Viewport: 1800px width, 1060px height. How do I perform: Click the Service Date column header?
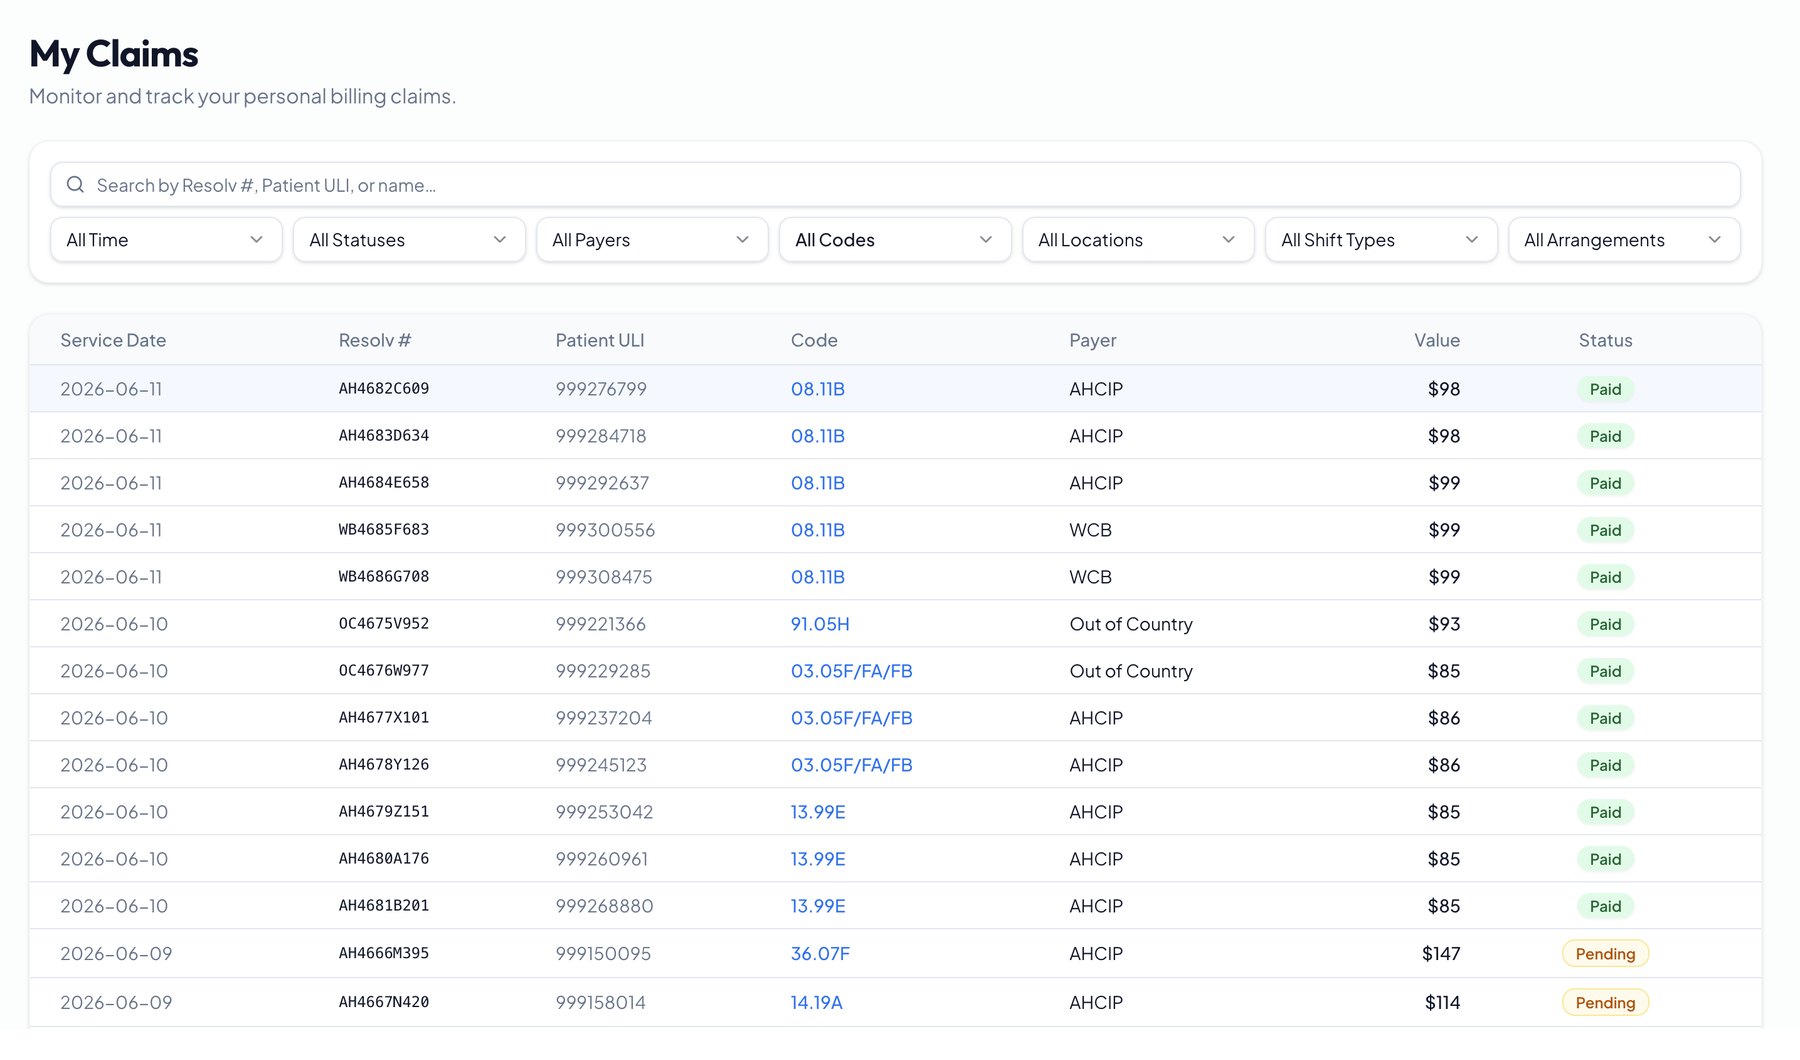[x=113, y=340]
